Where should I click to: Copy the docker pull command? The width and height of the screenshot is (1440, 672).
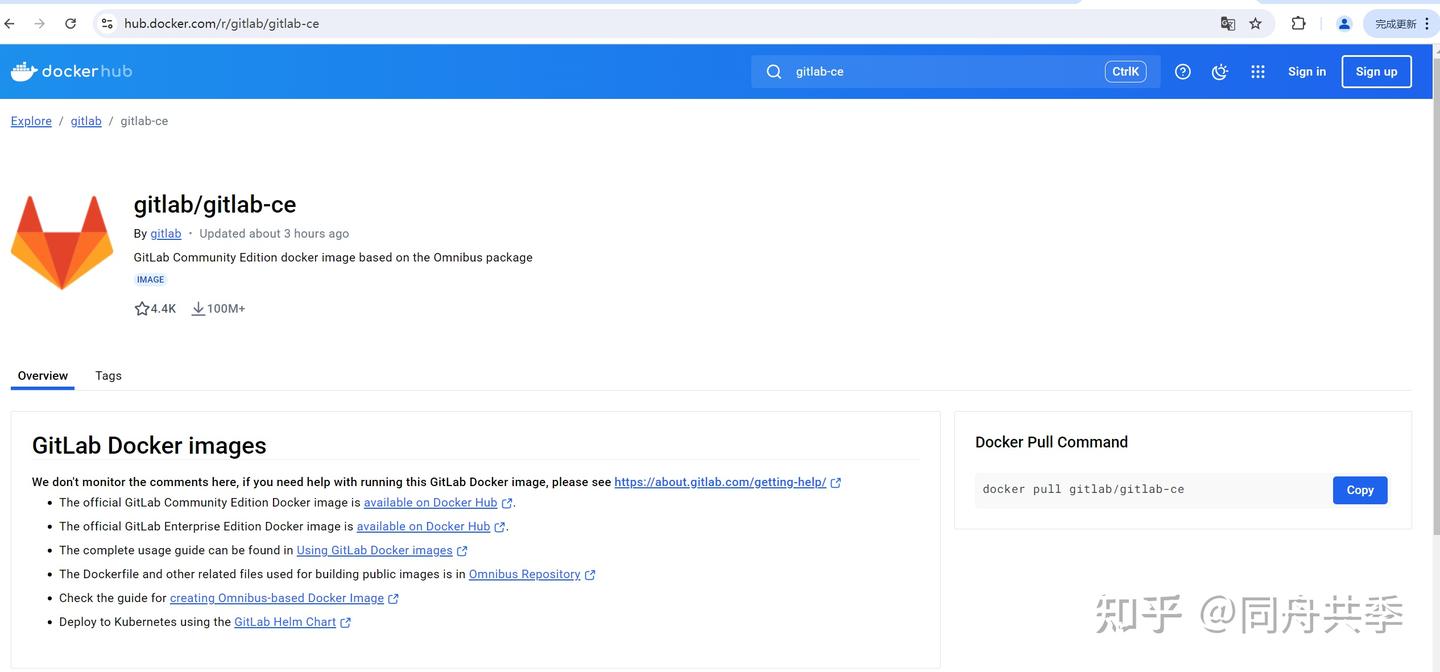coord(1359,490)
